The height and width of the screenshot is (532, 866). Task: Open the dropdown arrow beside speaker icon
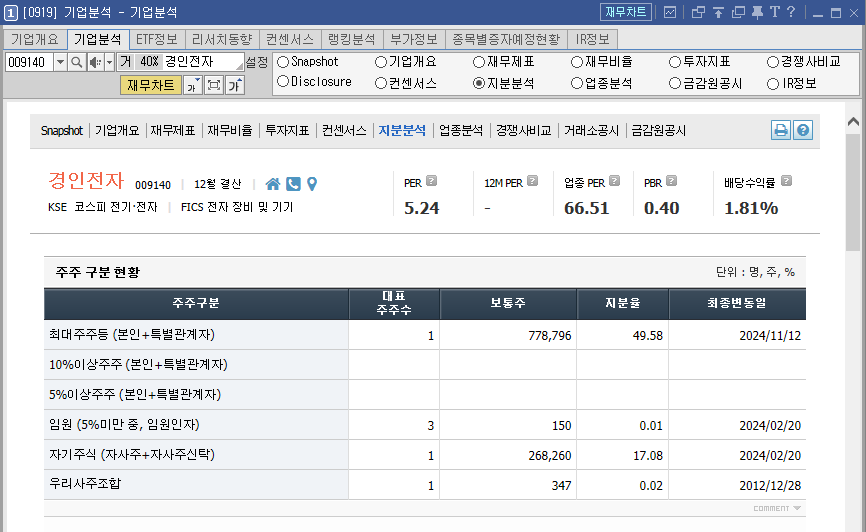(109, 62)
